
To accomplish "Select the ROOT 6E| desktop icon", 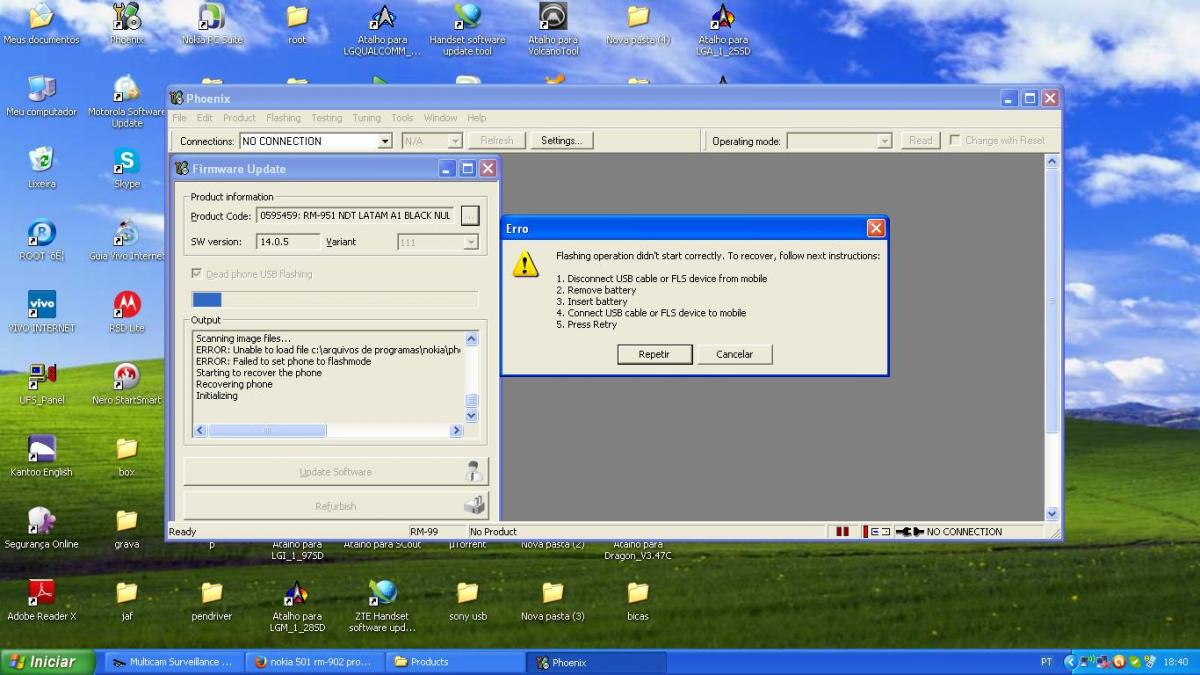I will (x=42, y=240).
